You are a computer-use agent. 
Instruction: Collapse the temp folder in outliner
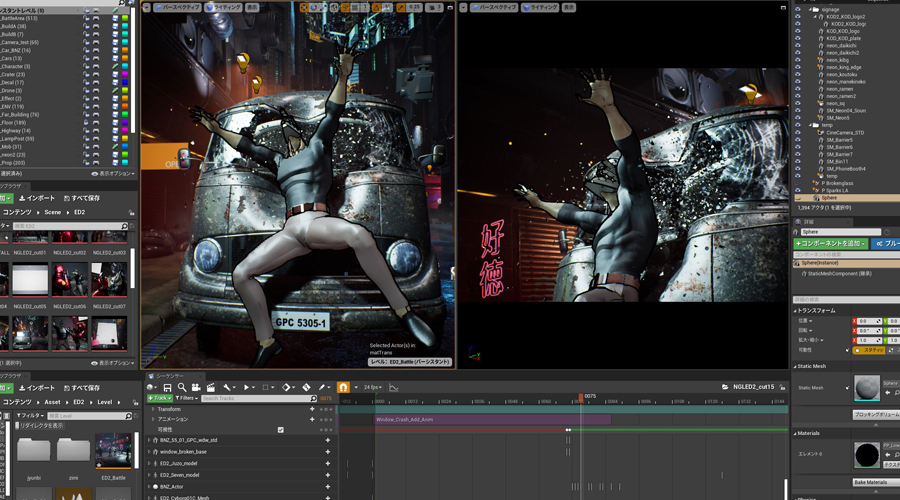click(810, 125)
